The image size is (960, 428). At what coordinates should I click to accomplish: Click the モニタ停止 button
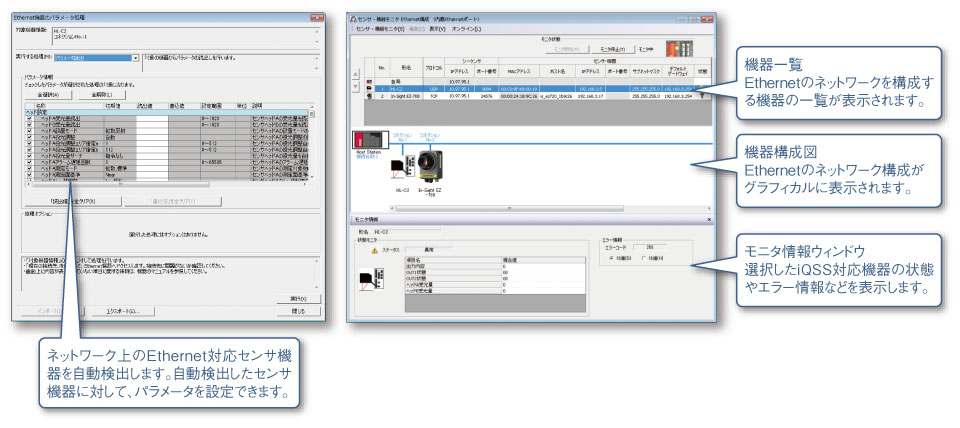[x=613, y=47]
